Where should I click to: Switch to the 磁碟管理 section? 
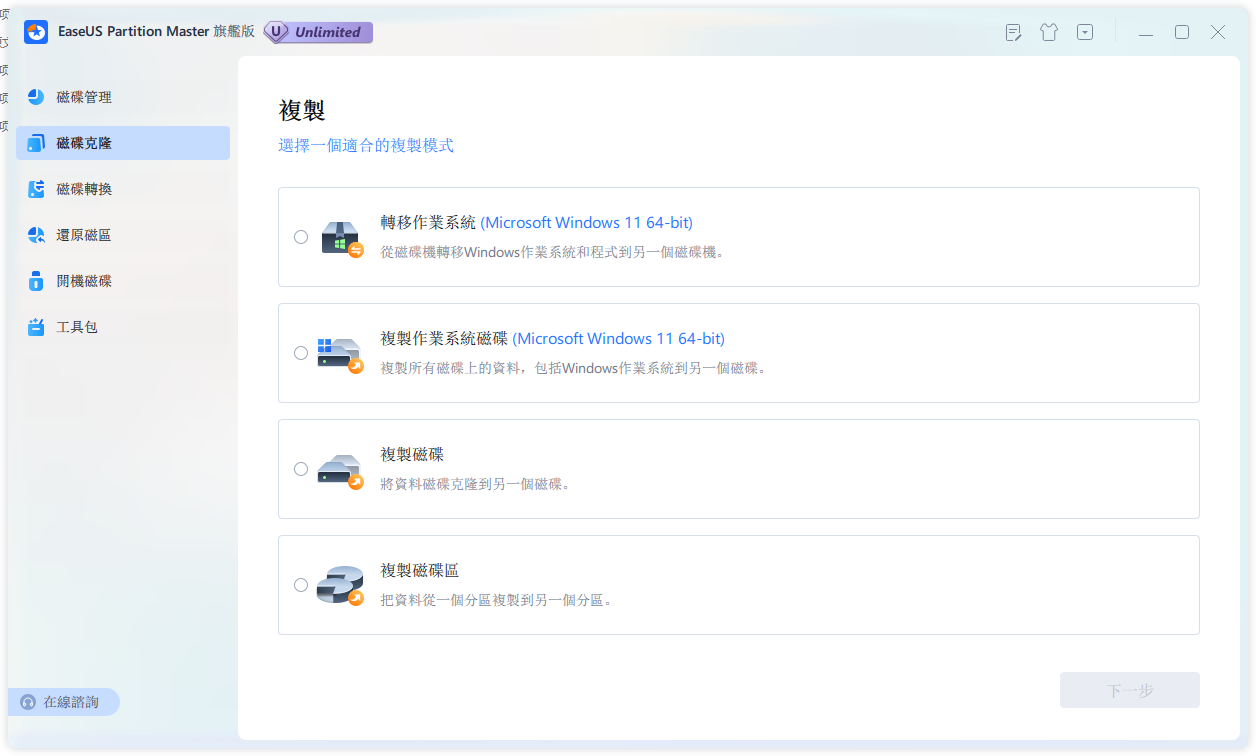85,97
